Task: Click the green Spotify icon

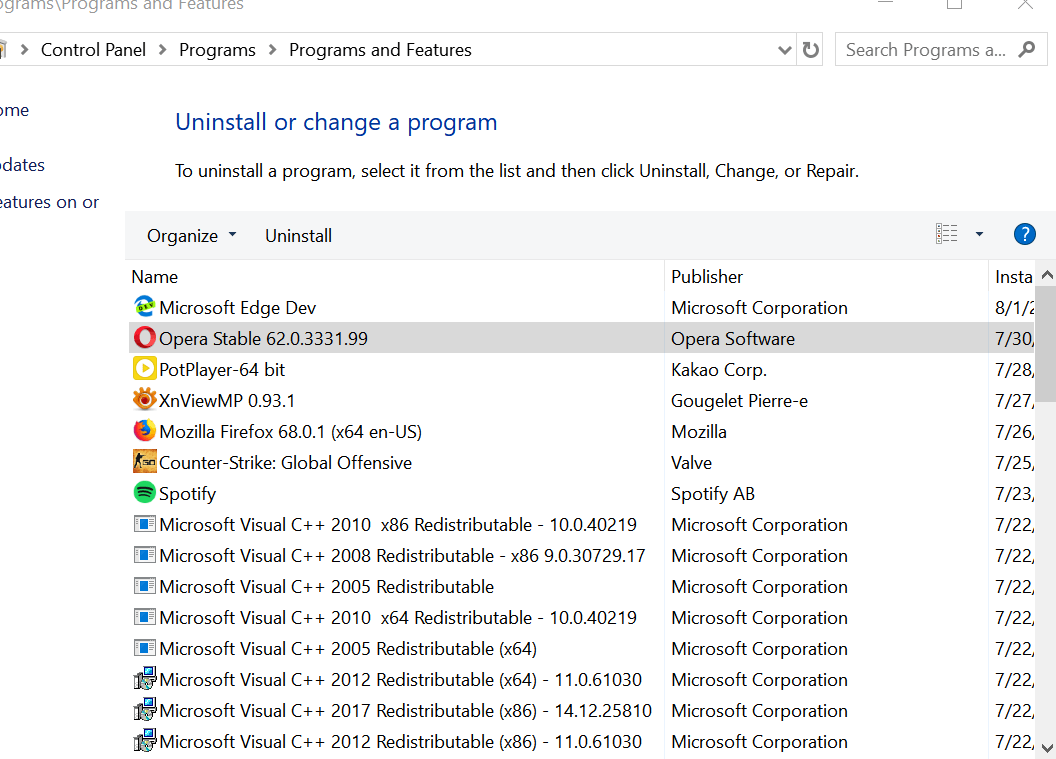Action: (144, 492)
